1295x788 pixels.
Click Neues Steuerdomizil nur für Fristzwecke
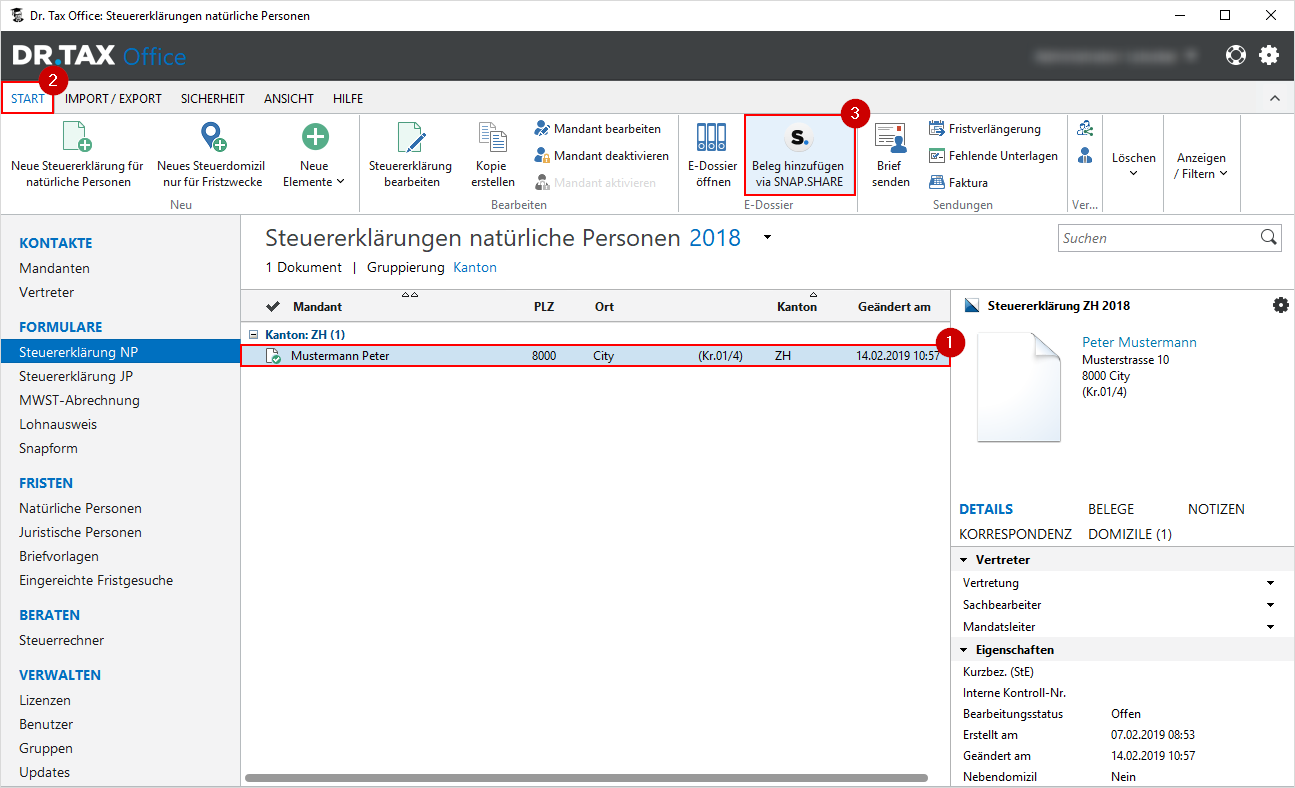click(212, 156)
